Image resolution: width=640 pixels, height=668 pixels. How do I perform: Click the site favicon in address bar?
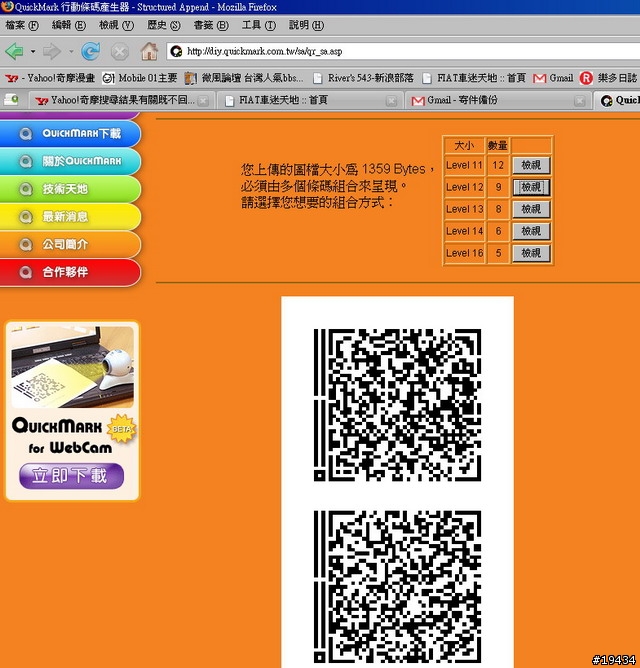coord(176,52)
